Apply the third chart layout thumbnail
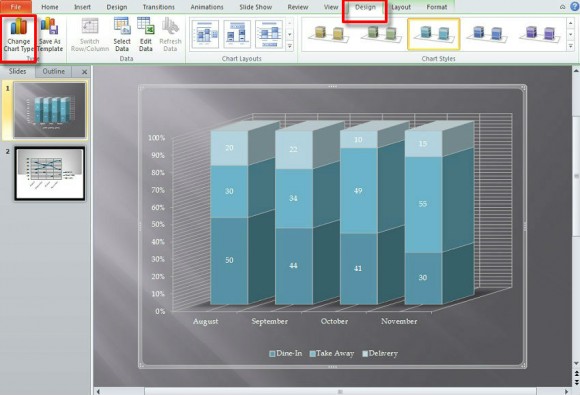 (x=269, y=34)
